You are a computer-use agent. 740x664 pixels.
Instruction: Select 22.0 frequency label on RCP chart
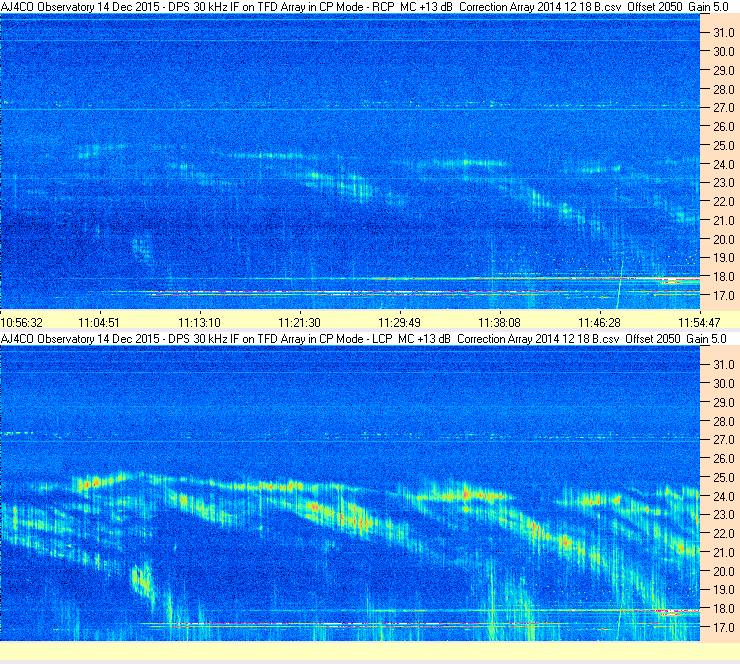(x=724, y=202)
